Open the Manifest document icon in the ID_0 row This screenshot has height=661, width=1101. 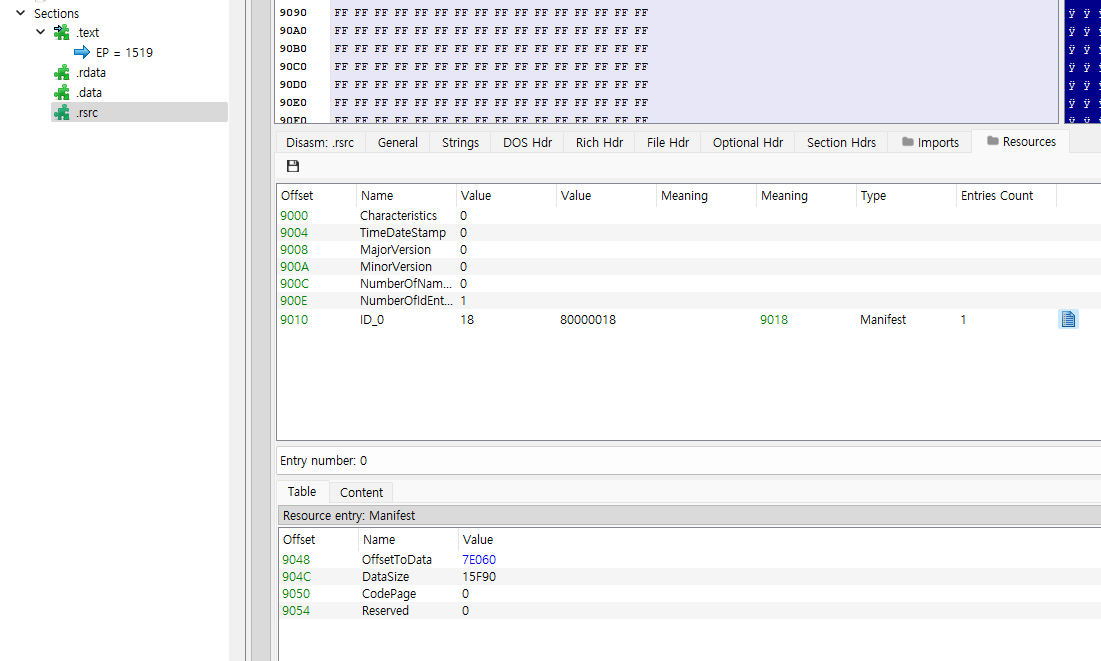coord(1068,319)
